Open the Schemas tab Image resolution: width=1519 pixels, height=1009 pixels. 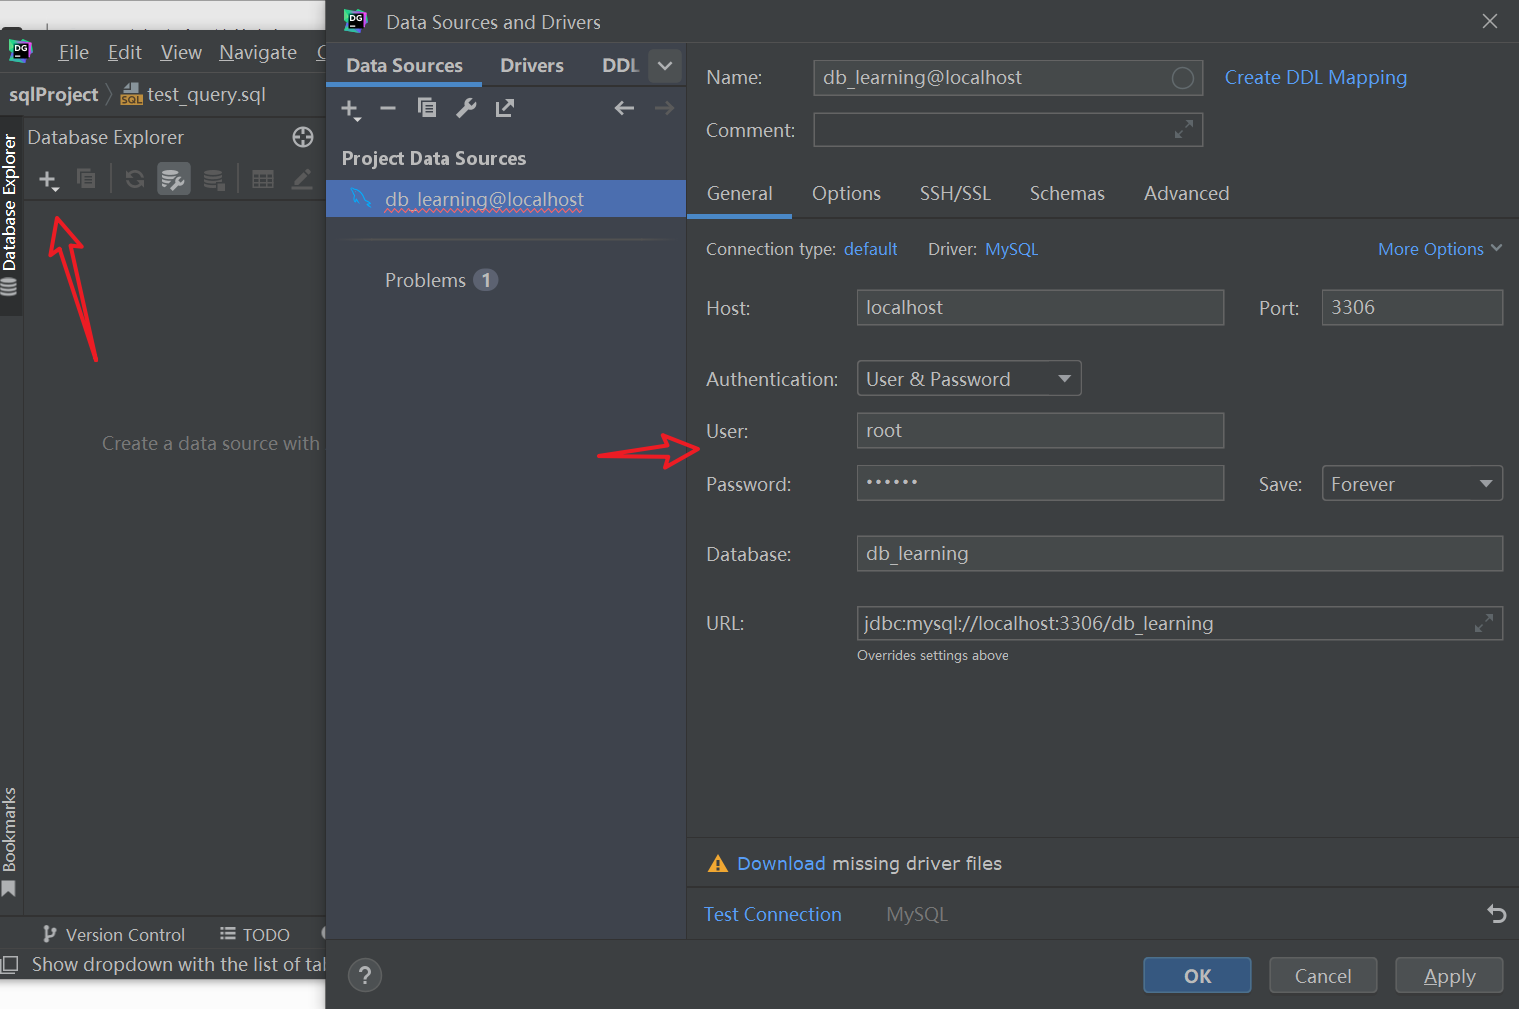tap(1067, 194)
